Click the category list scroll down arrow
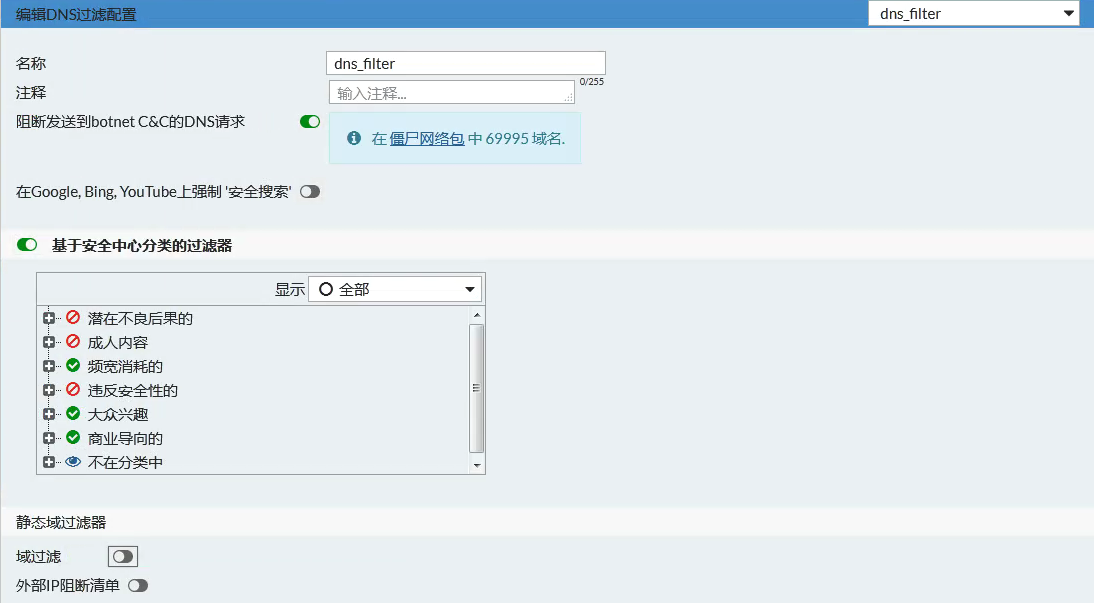 click(477, 465)
